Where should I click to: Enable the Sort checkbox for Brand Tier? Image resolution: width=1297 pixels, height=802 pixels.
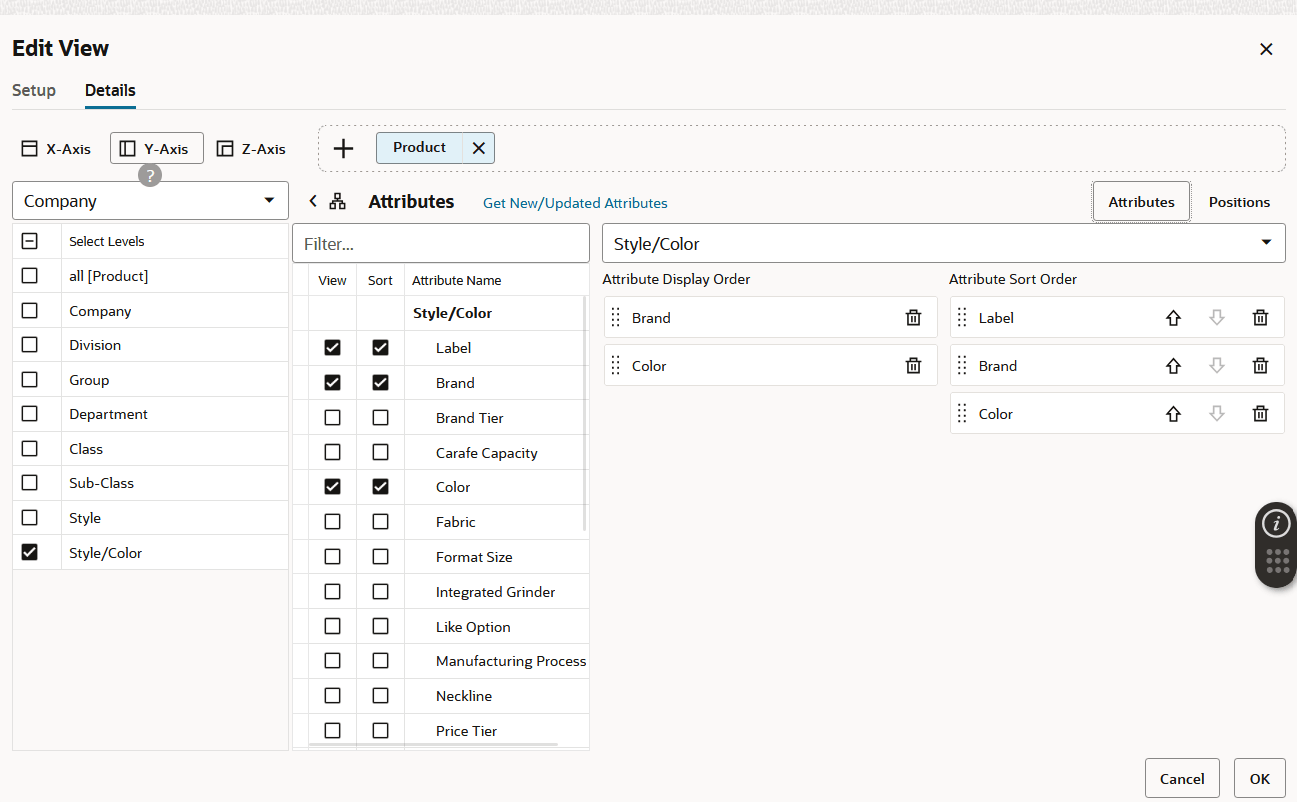(x=380, y=417)
